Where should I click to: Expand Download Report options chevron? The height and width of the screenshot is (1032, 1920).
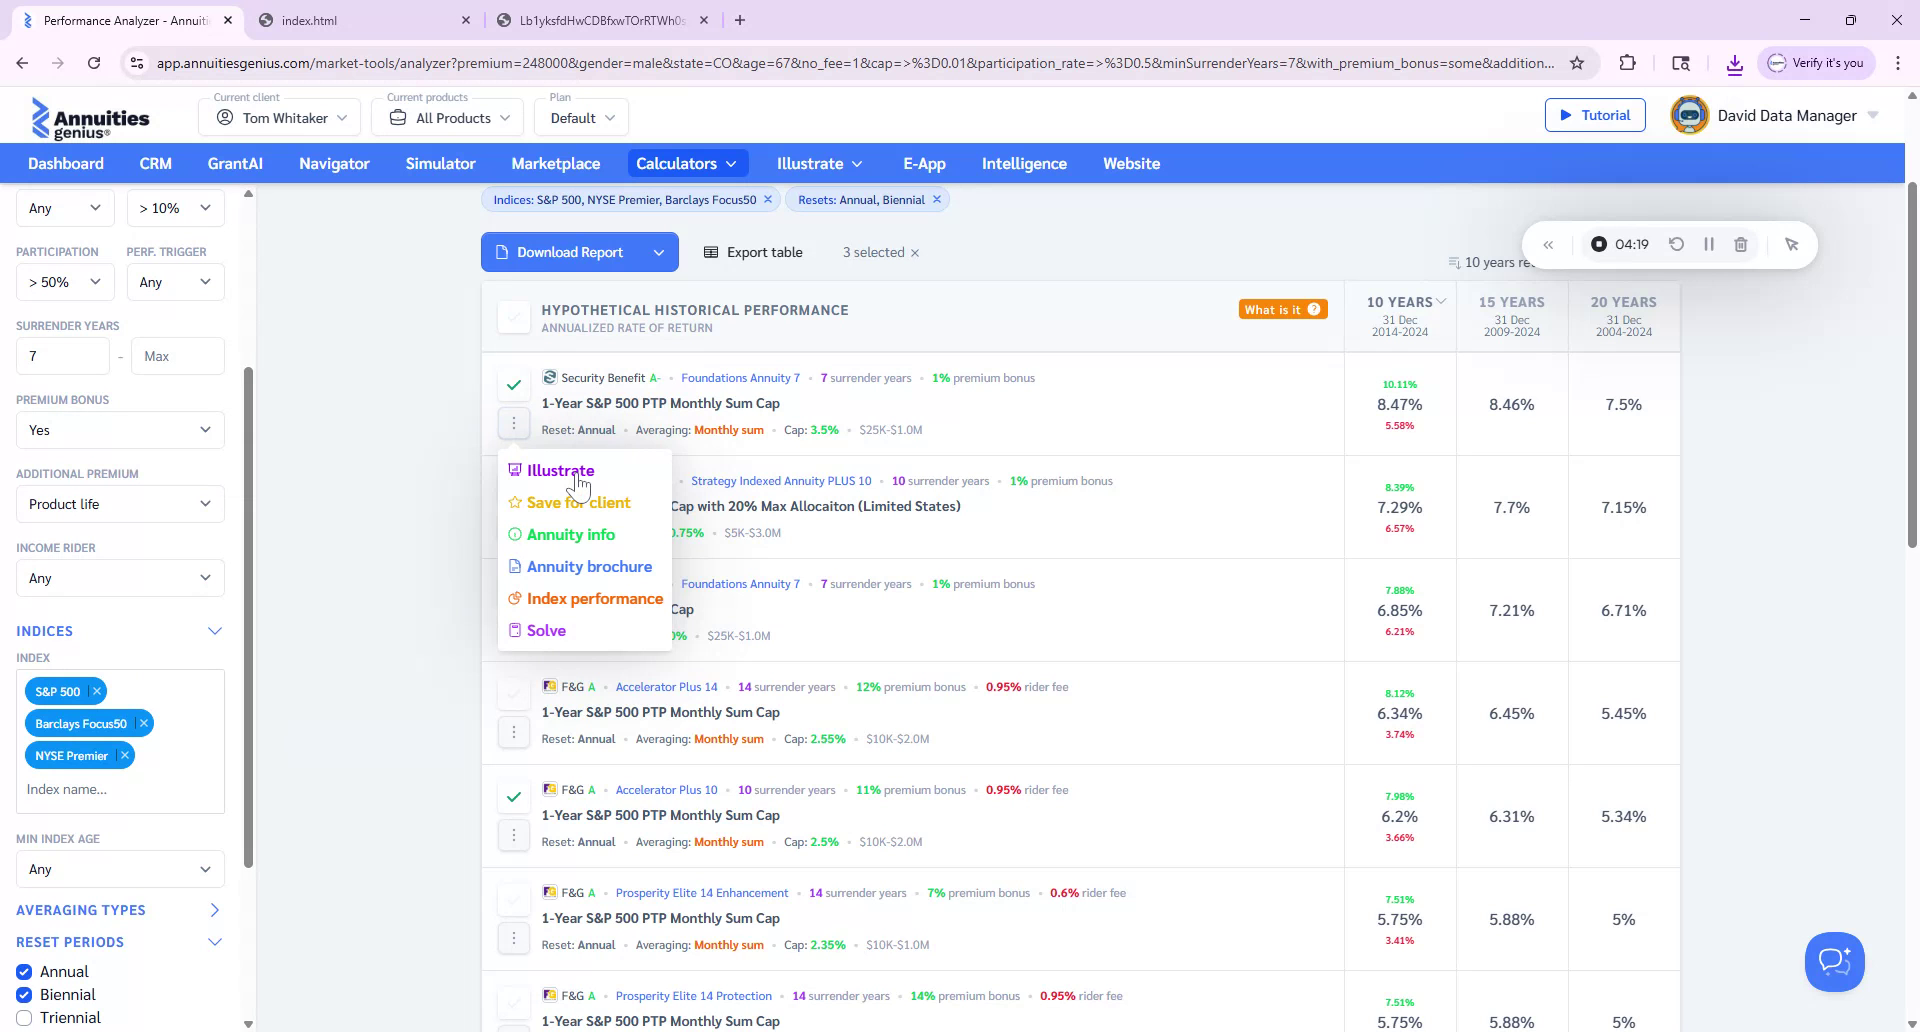coord(659,251)
